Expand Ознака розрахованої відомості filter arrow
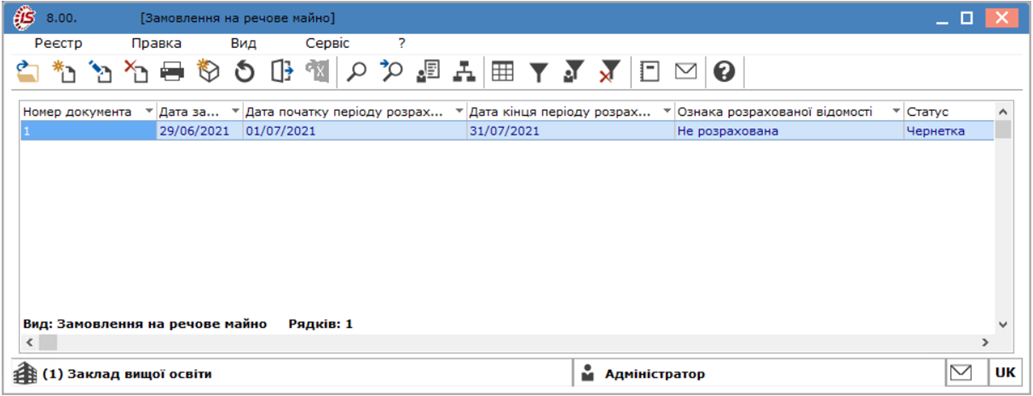1033x396 pixels. (896, 111)
